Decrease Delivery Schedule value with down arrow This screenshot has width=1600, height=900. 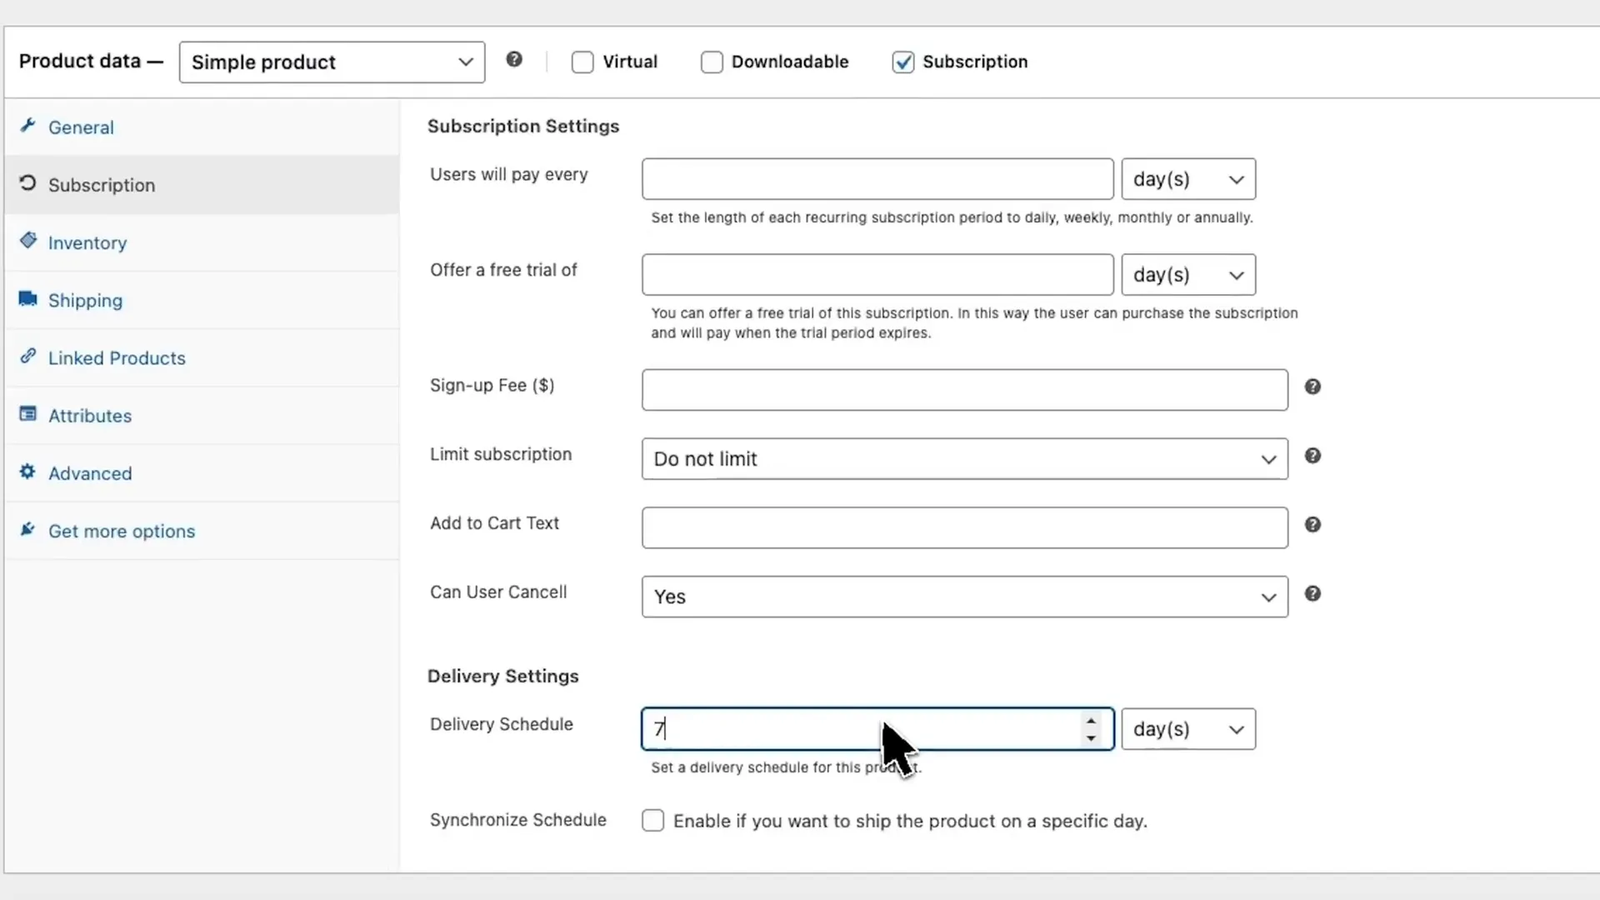point(1091,738)
